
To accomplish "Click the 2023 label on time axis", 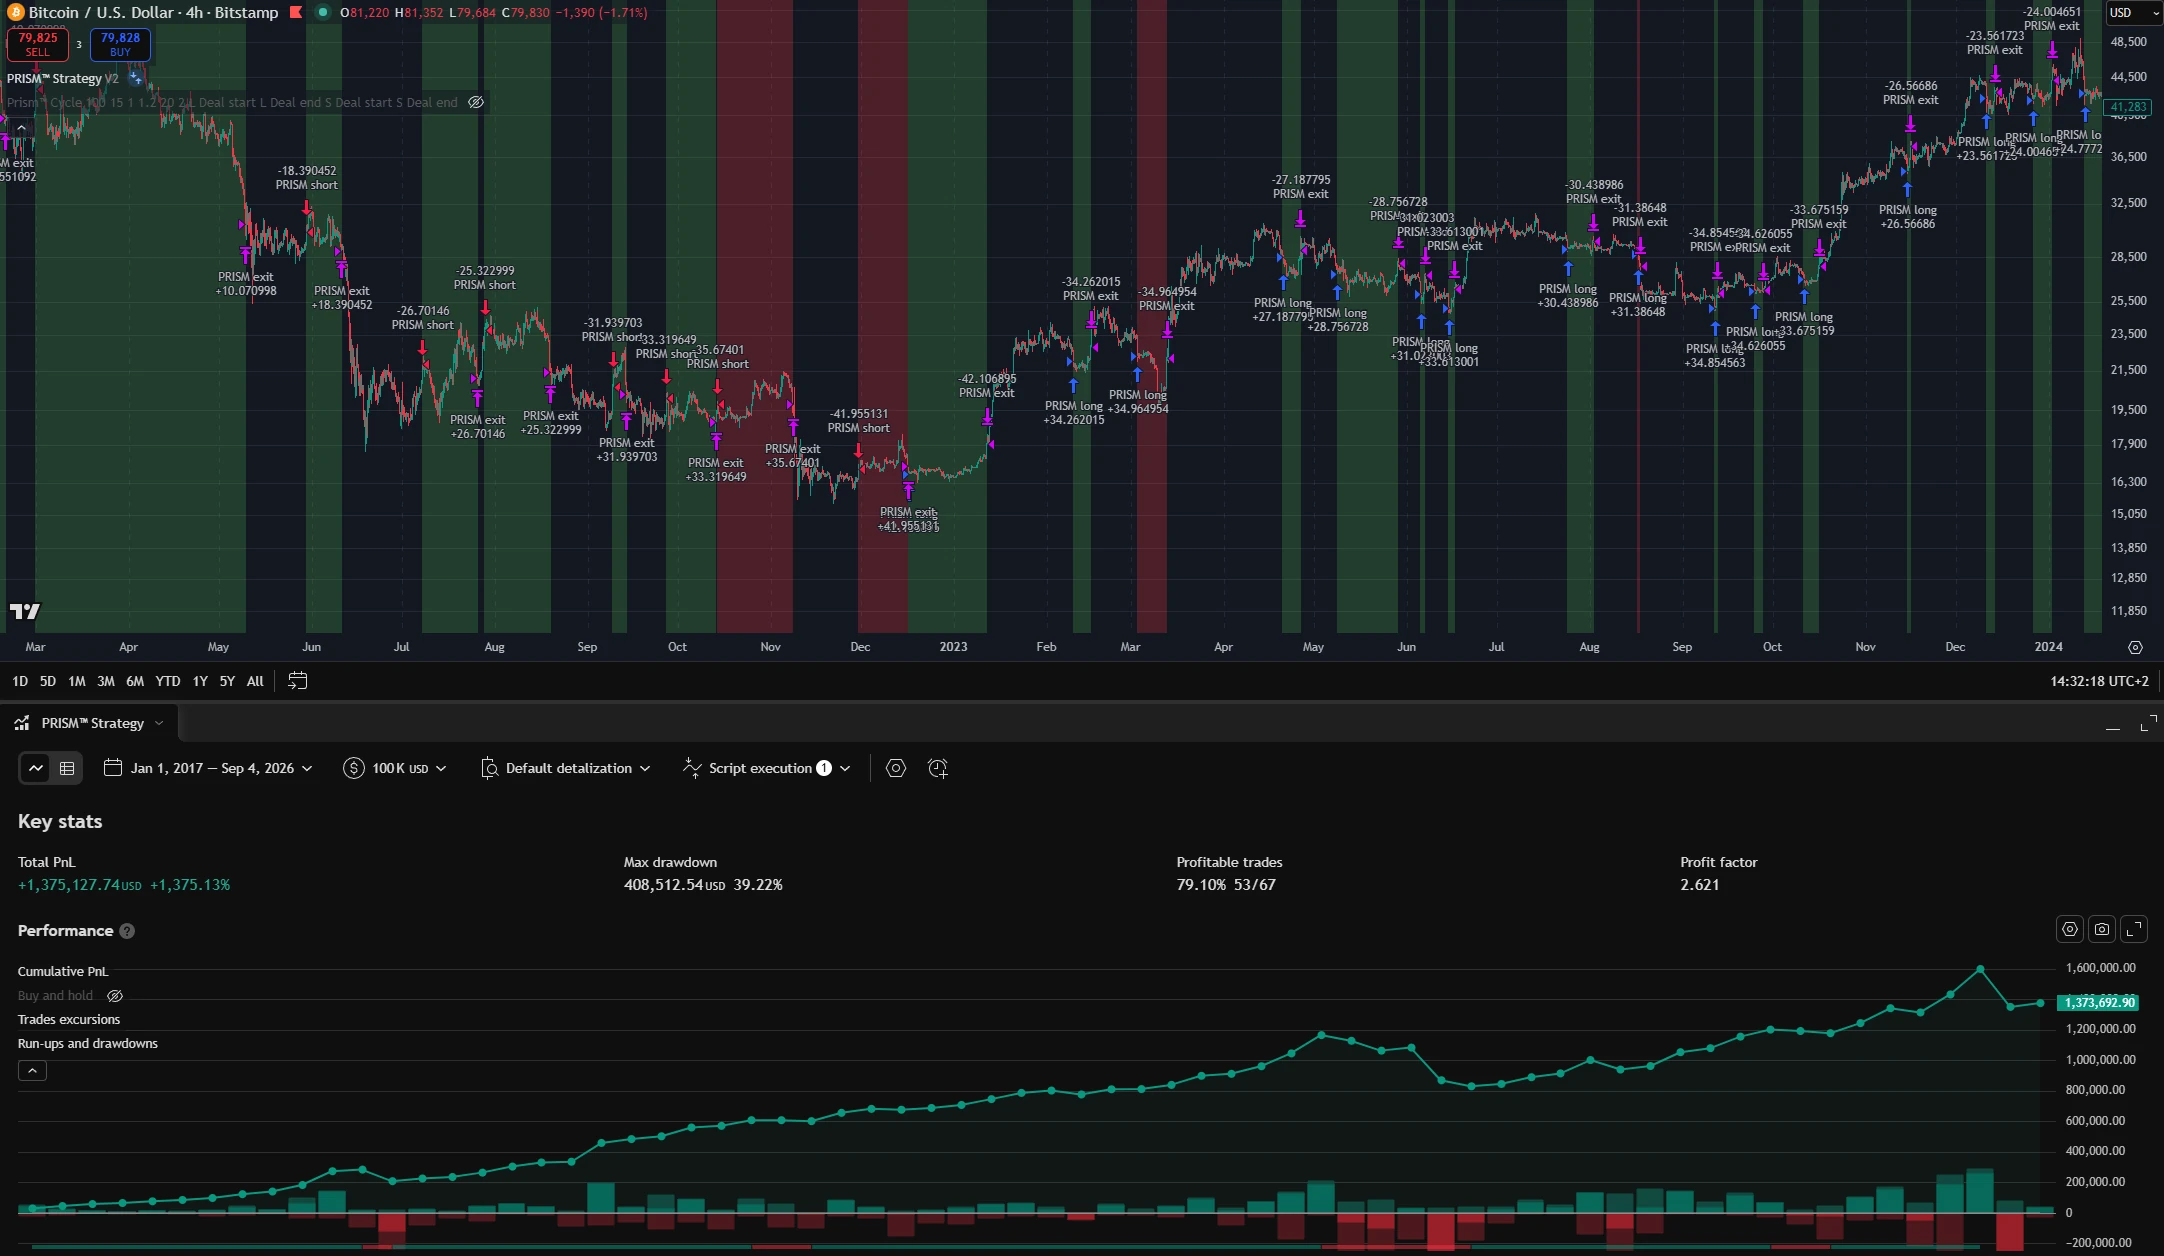I will tap(953, 647).
